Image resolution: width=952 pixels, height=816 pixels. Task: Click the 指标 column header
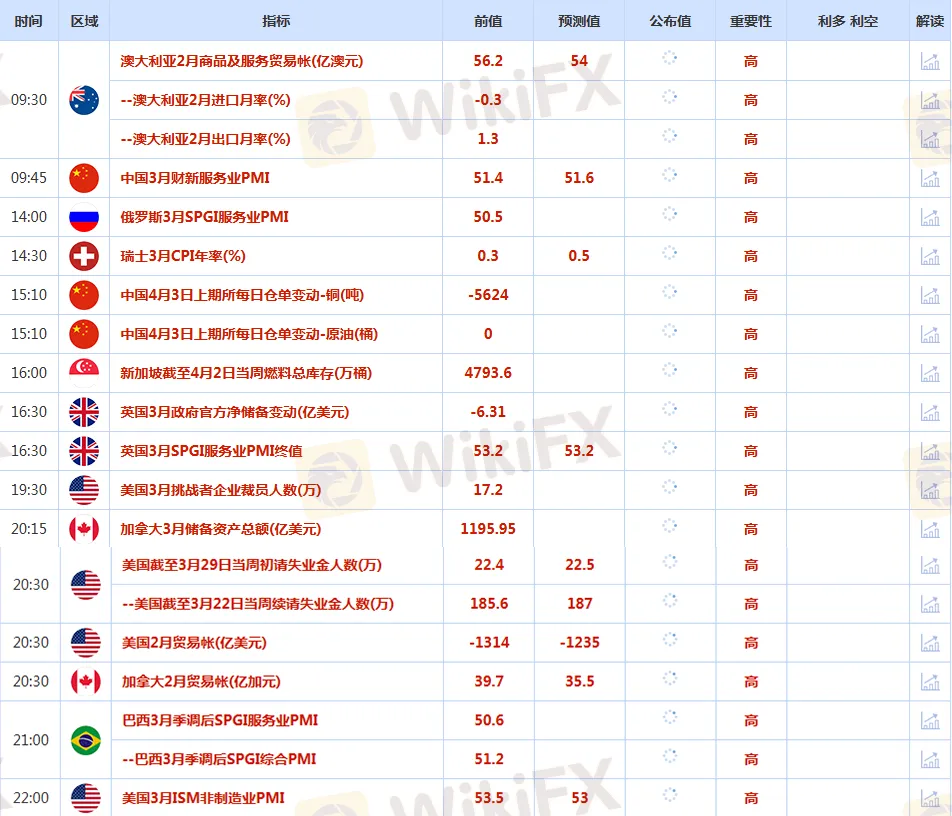click(276, 21)
